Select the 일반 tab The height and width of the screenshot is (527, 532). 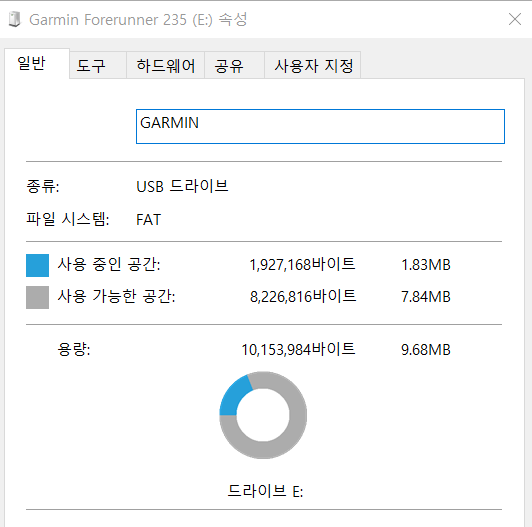37,63
